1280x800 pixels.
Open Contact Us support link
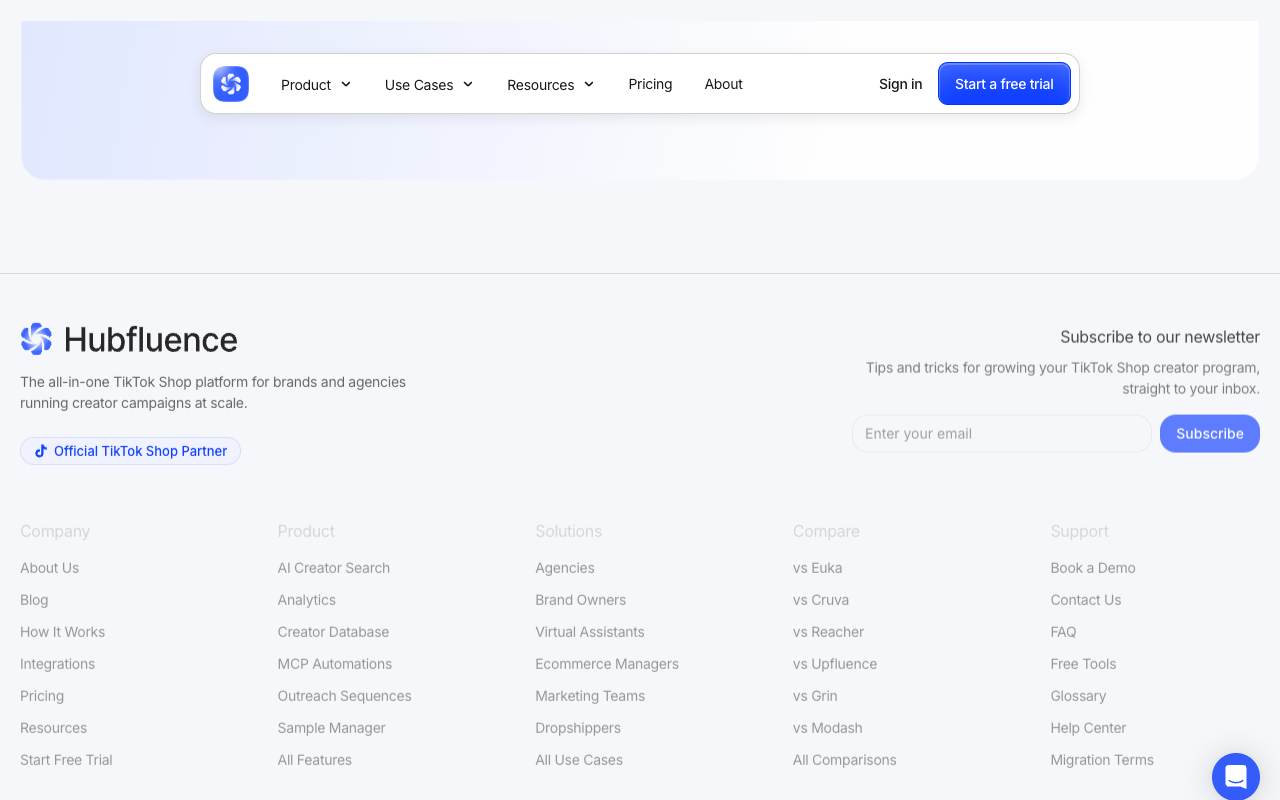point(1086,600)
